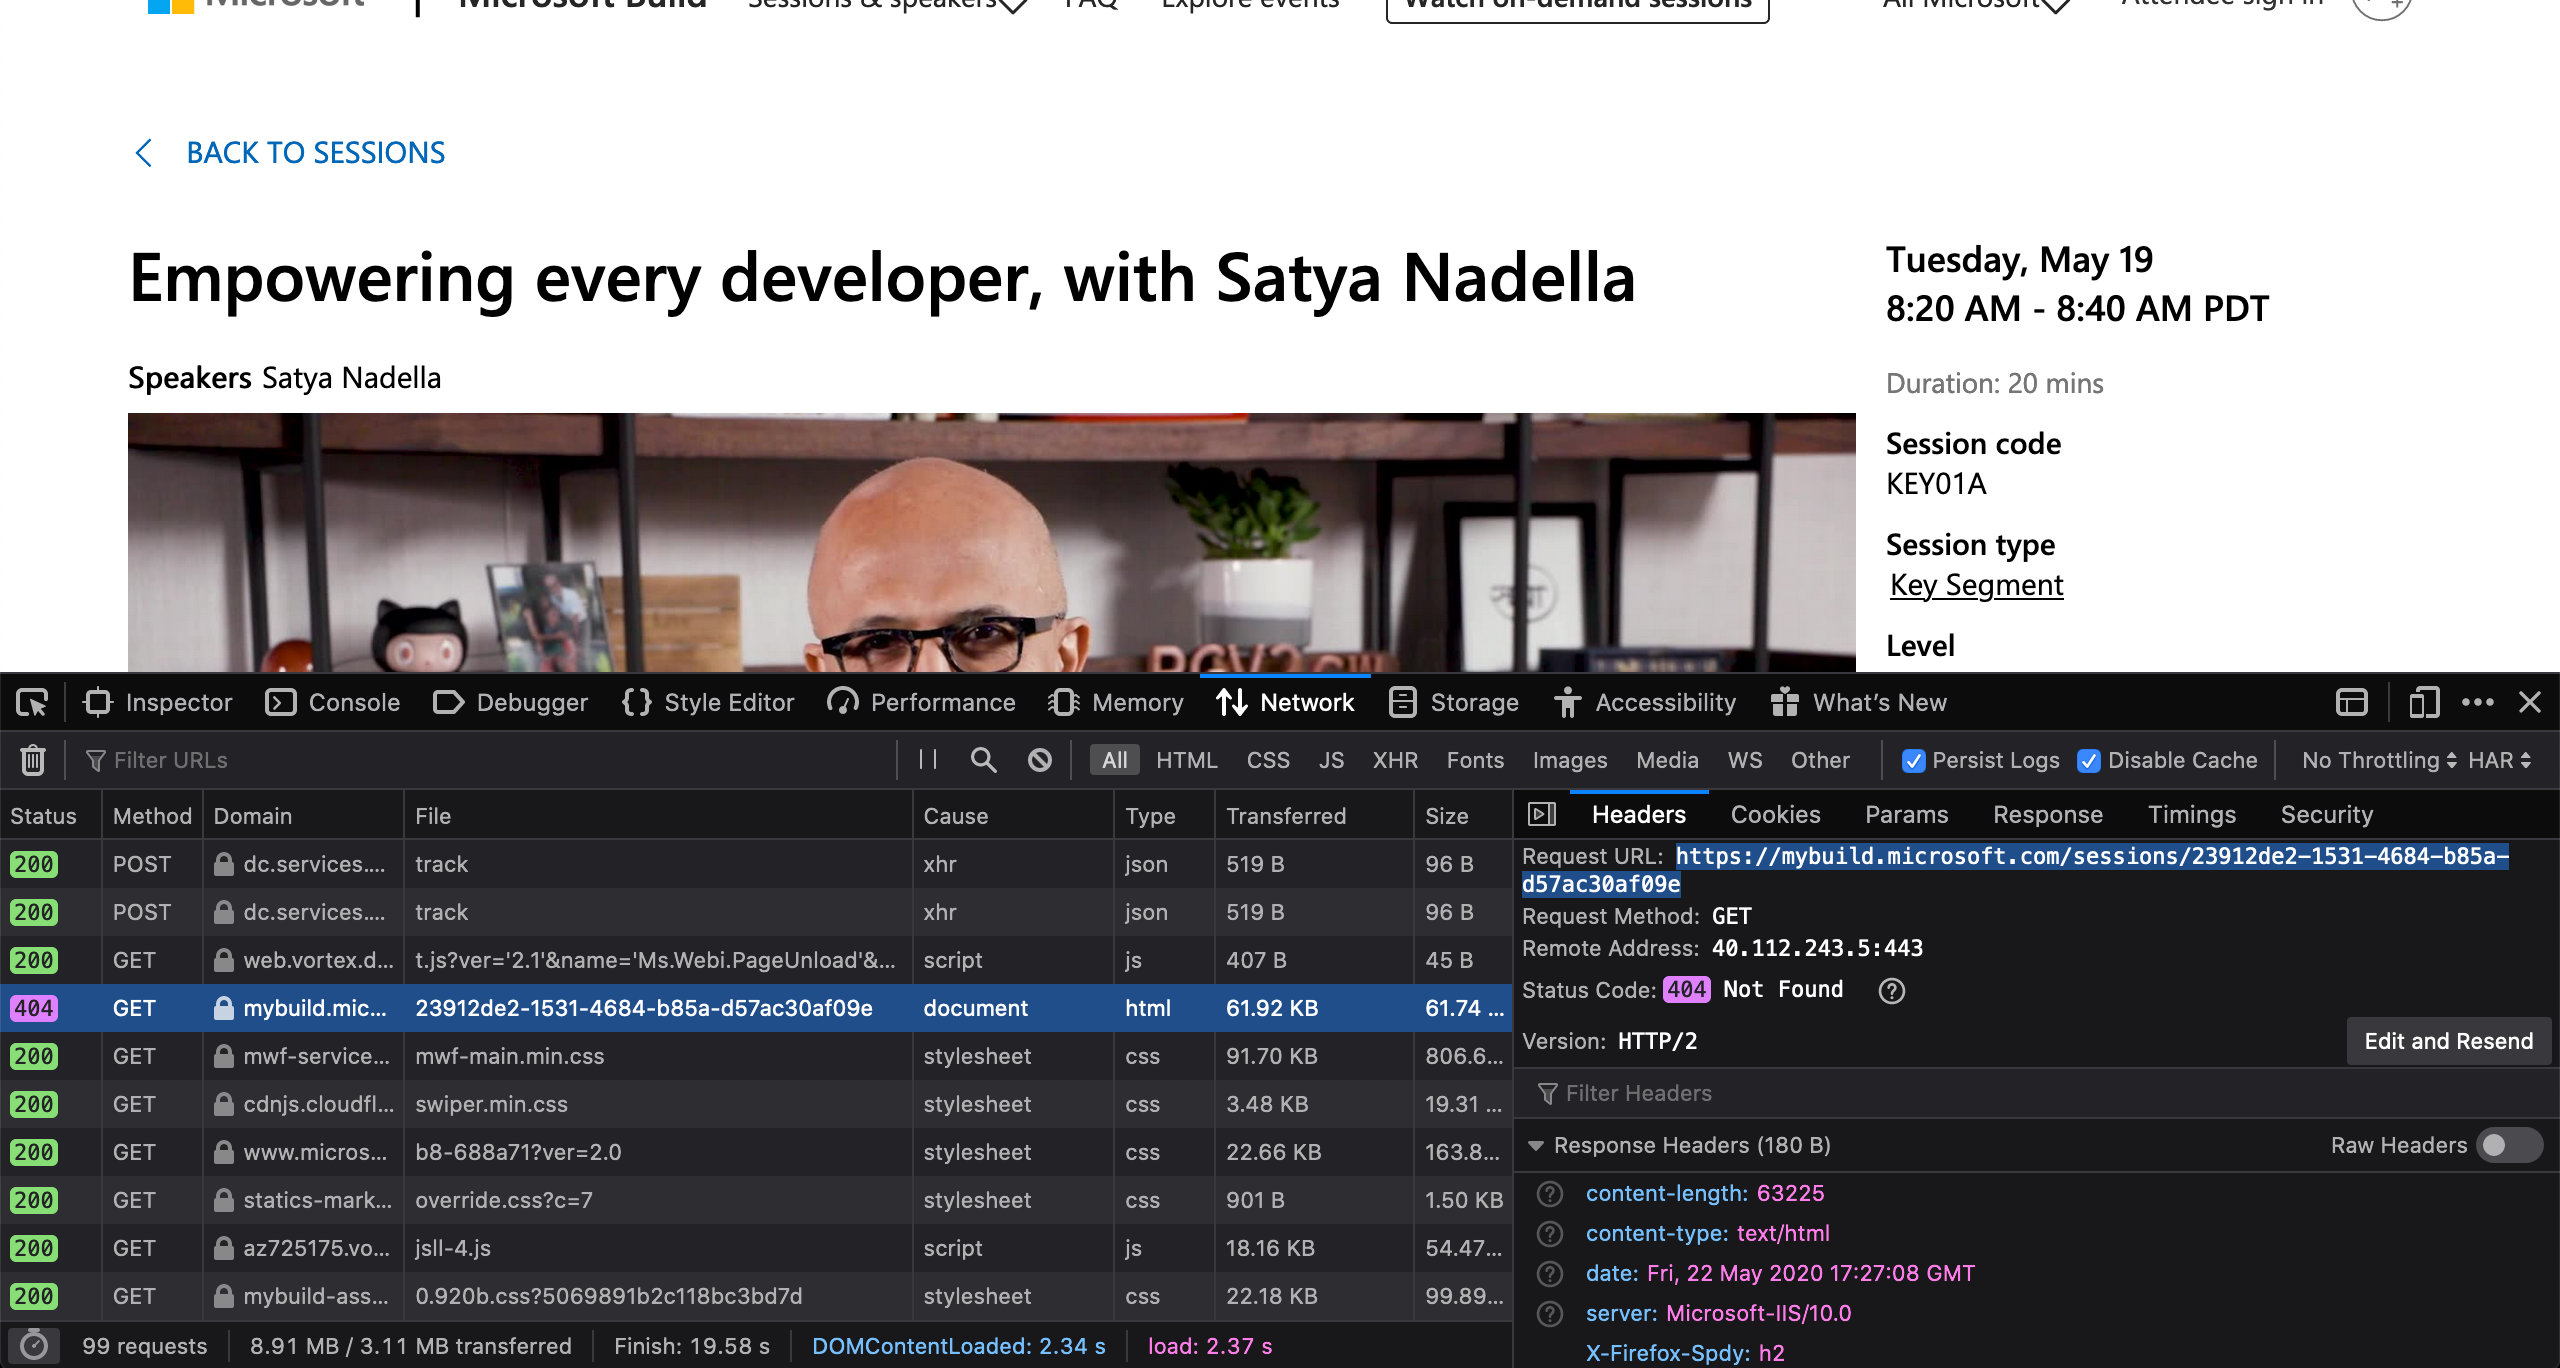Screen dimensions: 2560x1368
Task: Click the BACK TO SESSIONS link
Action: pos(314,153)
